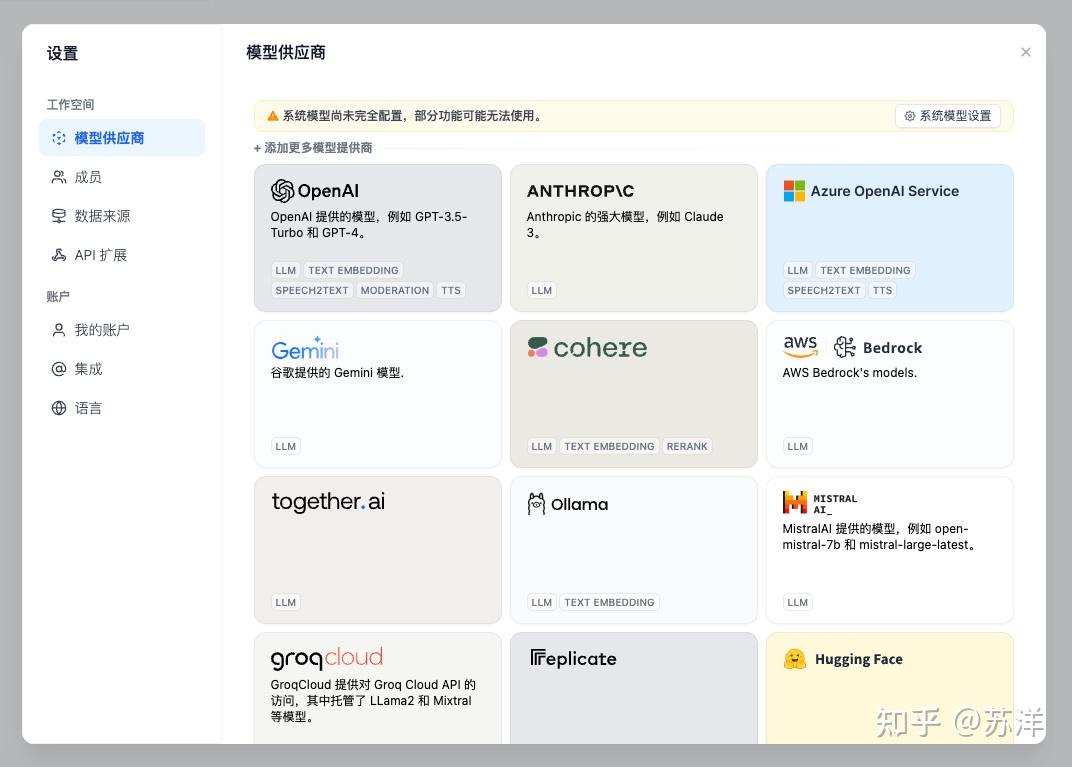Click the Mistral AI logo icon

795,502
